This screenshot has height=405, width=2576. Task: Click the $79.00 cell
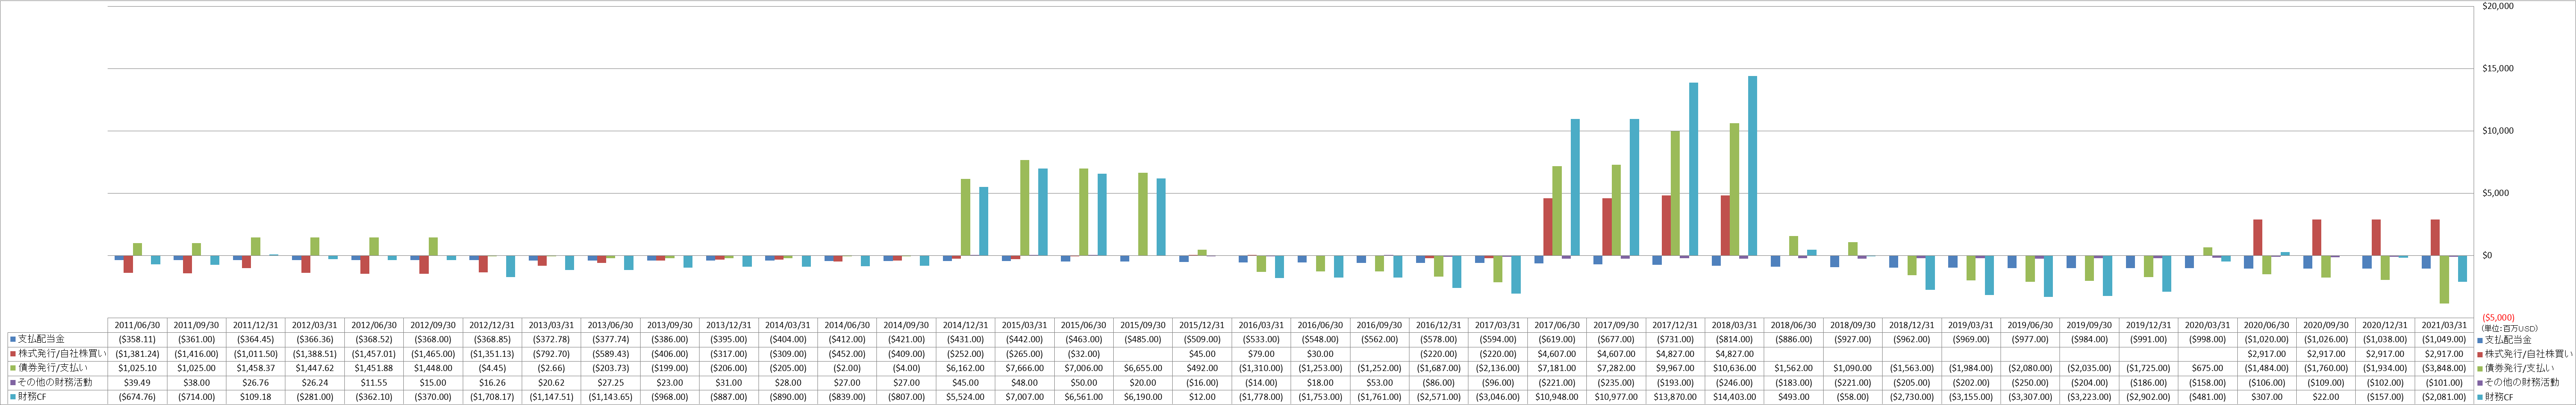1261,354
